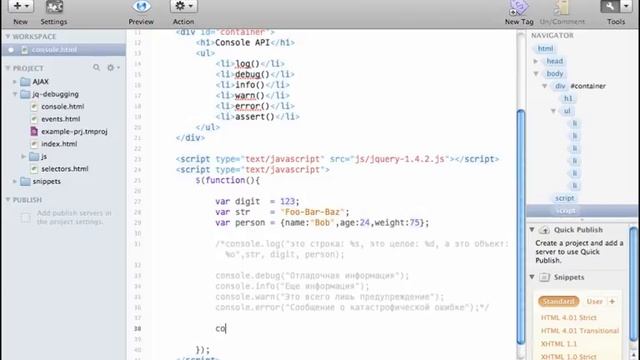
Task: Open the Tools dropdown arrow
Action: [626, 6]
